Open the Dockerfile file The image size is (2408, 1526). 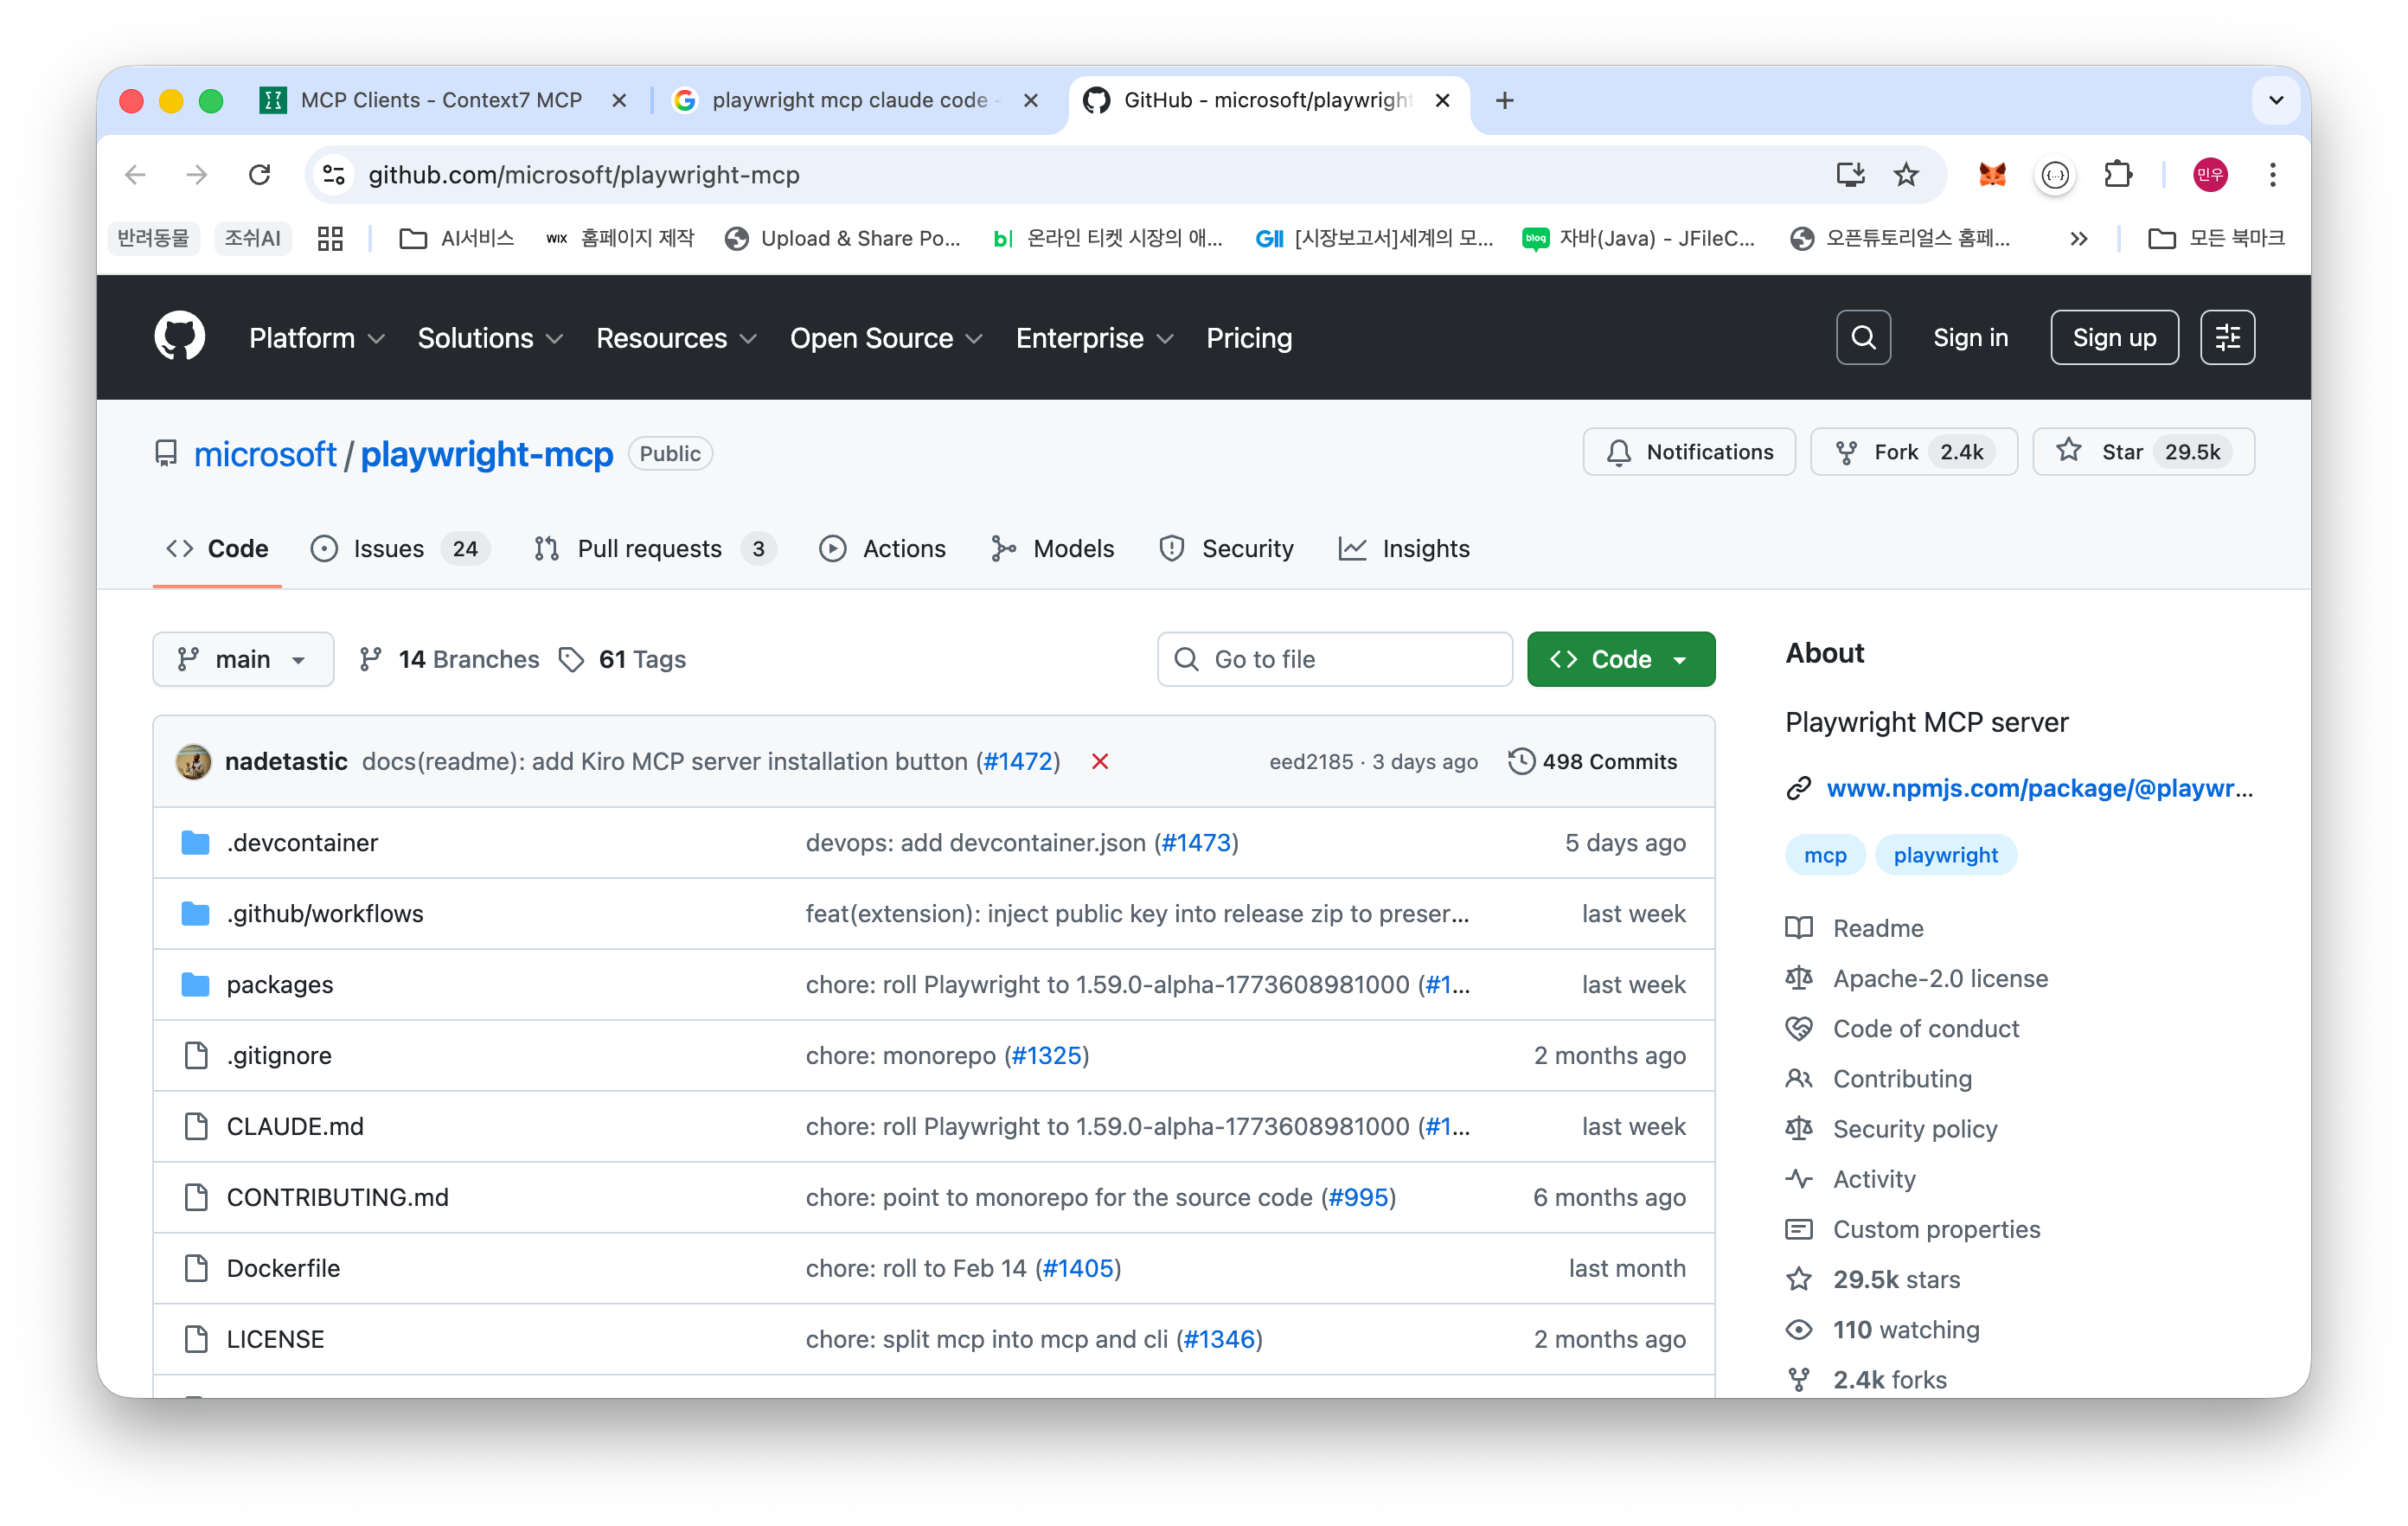pos(283,1268)
